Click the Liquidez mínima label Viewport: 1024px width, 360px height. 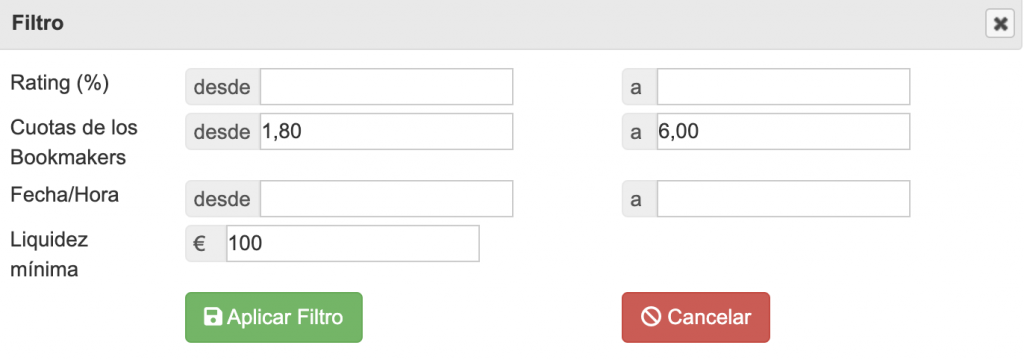point(49,255)
